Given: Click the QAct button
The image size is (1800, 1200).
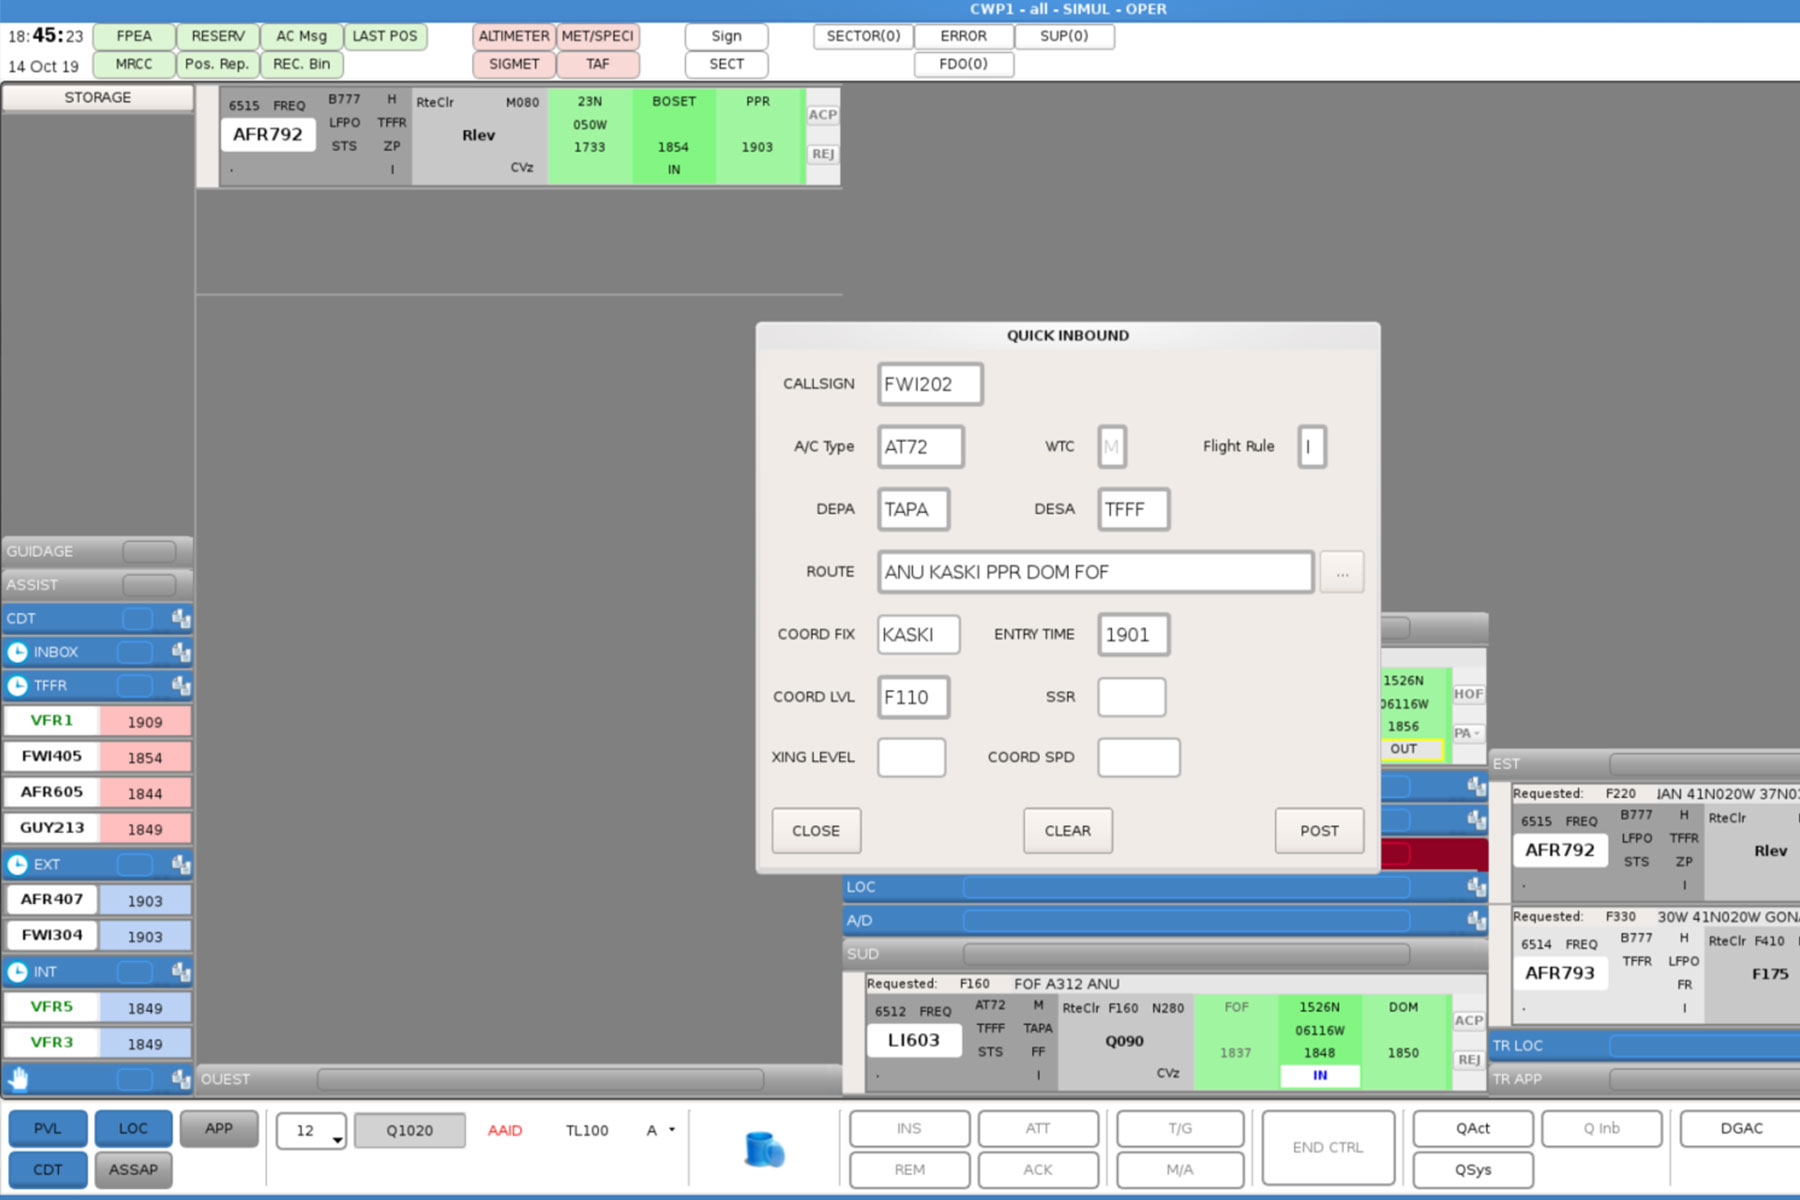Looking at the screenshot, I should (x=1473, y=1128).
